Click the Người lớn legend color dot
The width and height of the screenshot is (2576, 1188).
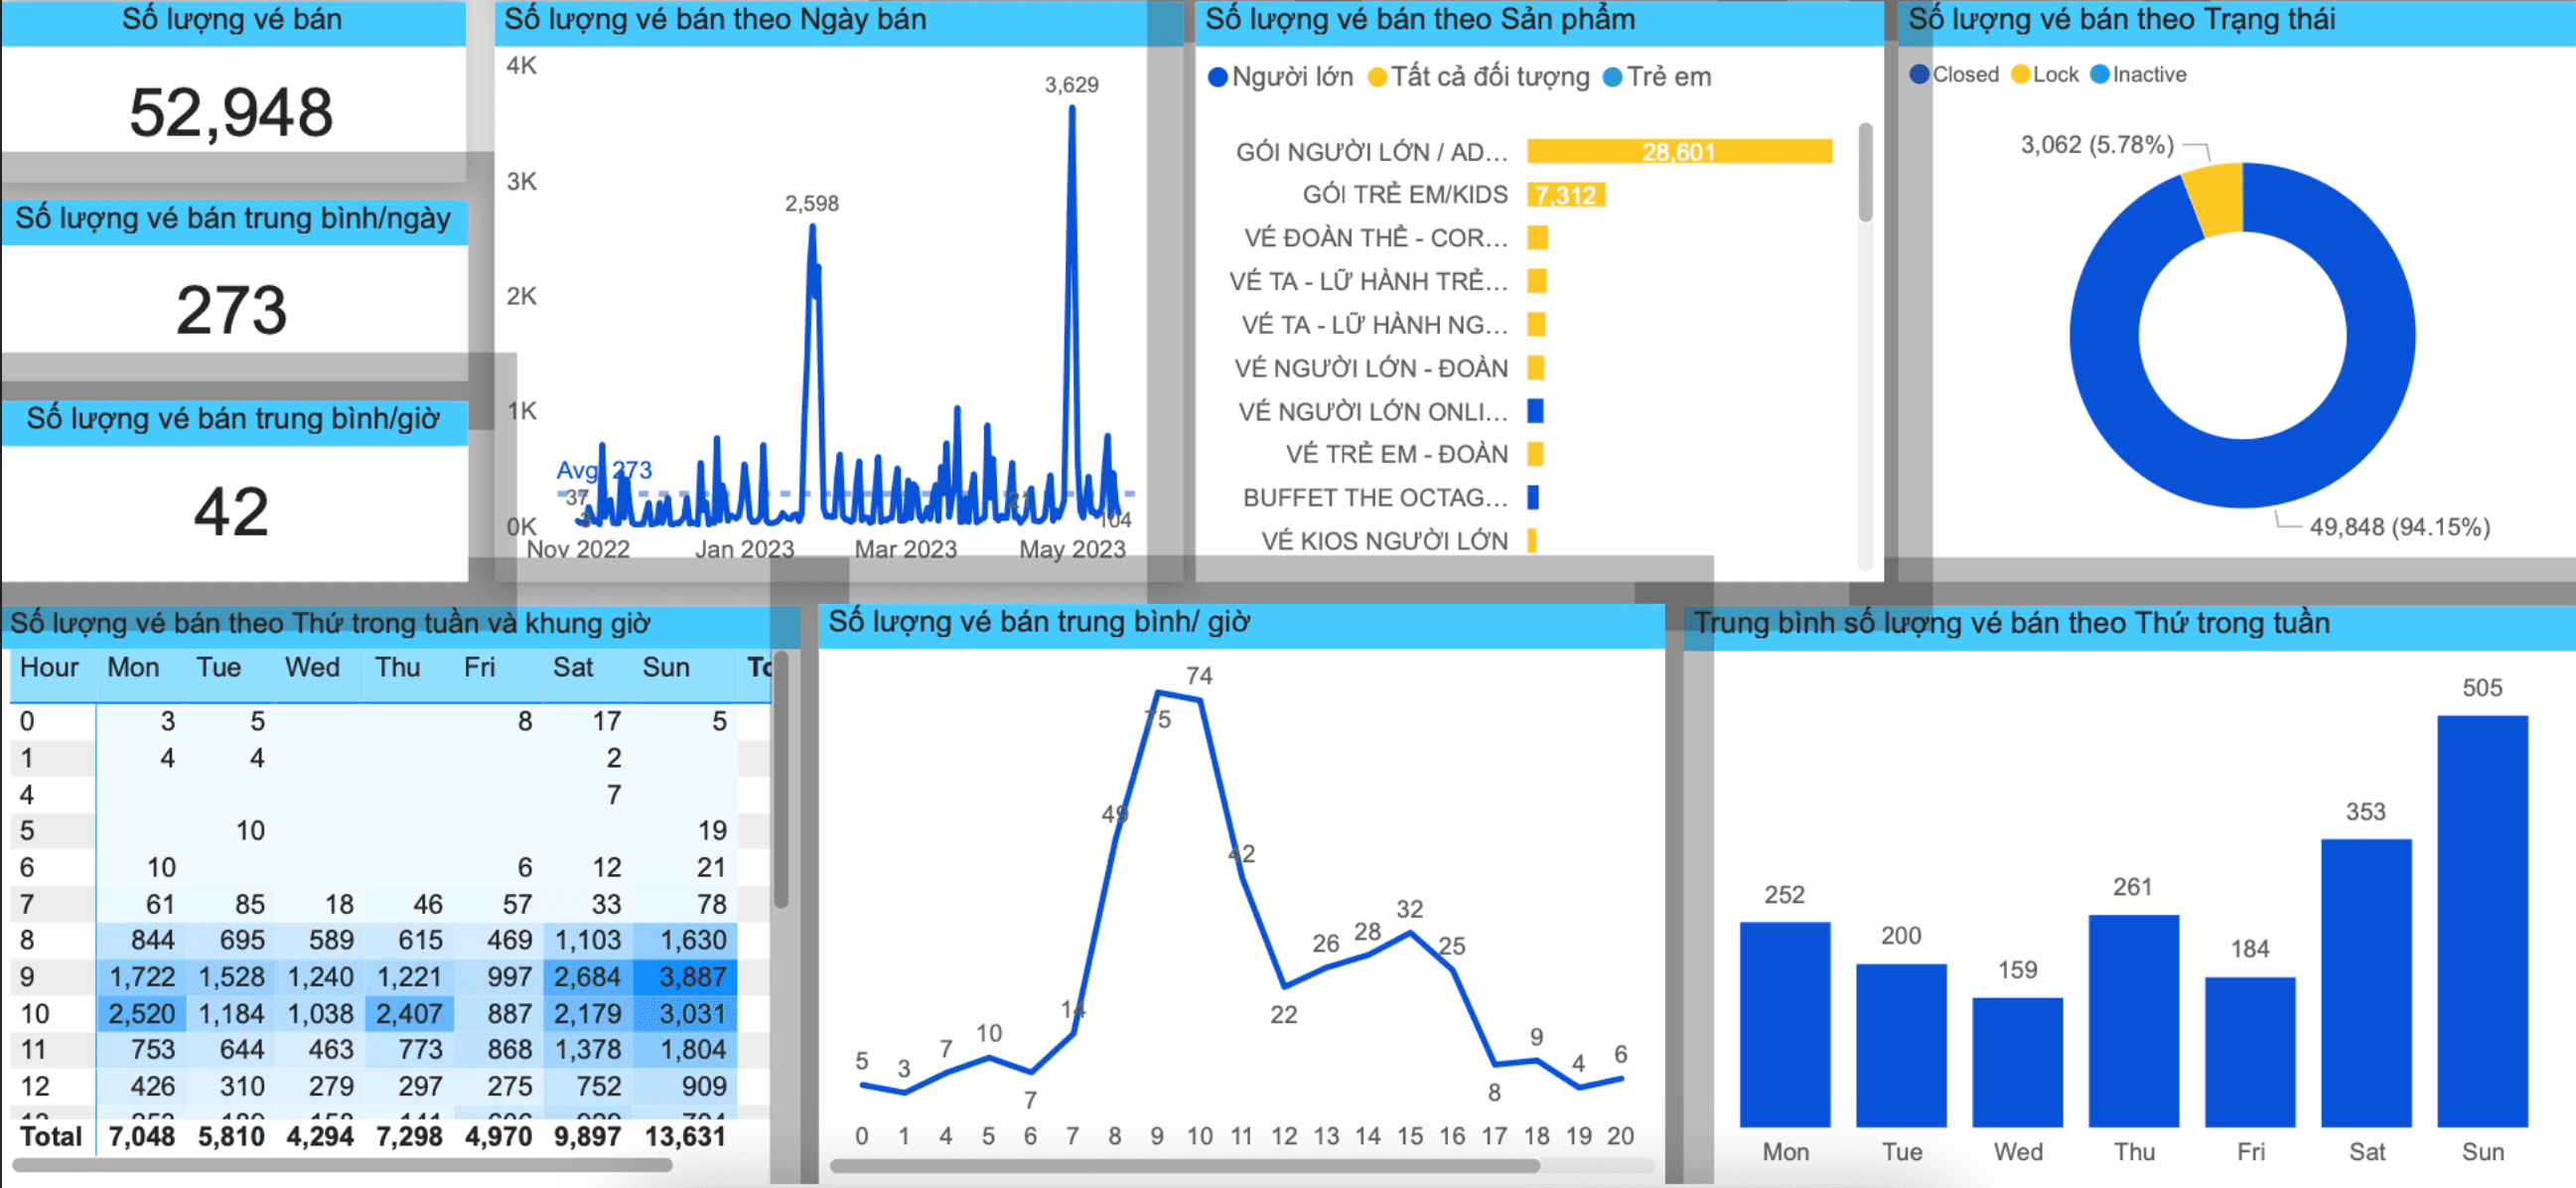[1217, 77]
